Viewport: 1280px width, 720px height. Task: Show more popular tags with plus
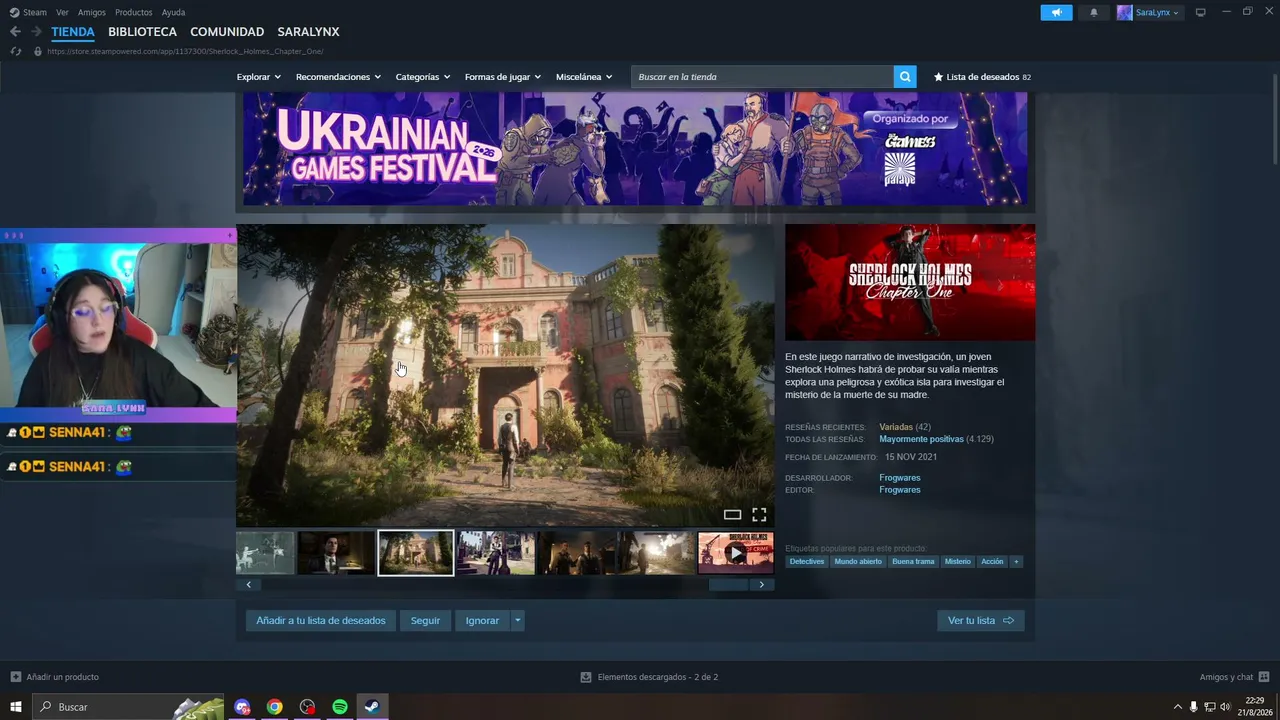pos(1016,562)
